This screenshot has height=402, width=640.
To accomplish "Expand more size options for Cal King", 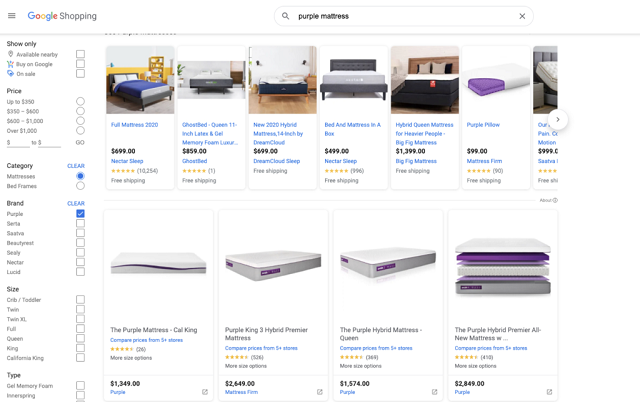I will pyautogui.click(x=131, y=357).
